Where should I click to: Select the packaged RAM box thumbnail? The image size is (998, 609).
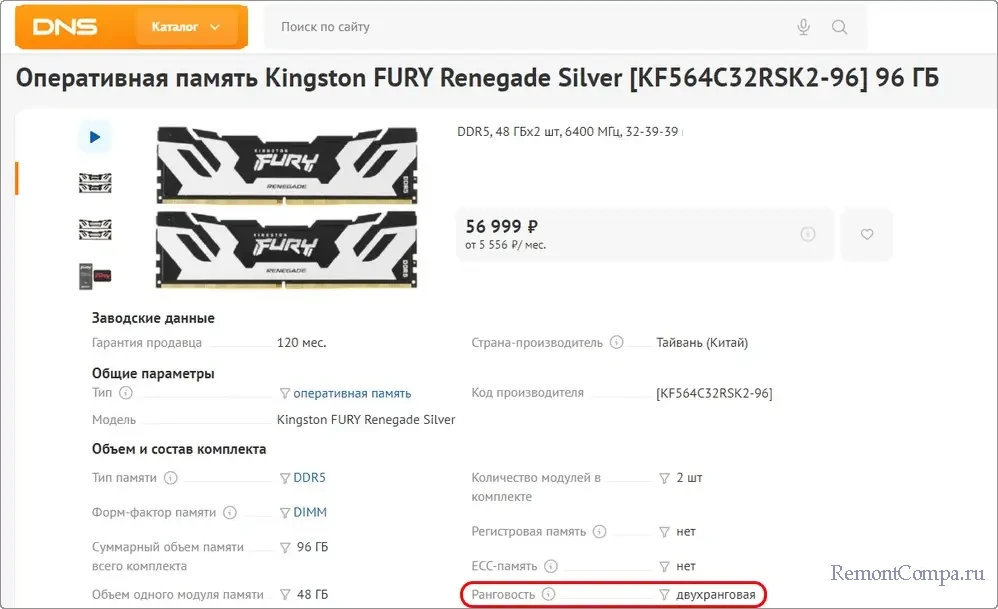pos(95,275)
